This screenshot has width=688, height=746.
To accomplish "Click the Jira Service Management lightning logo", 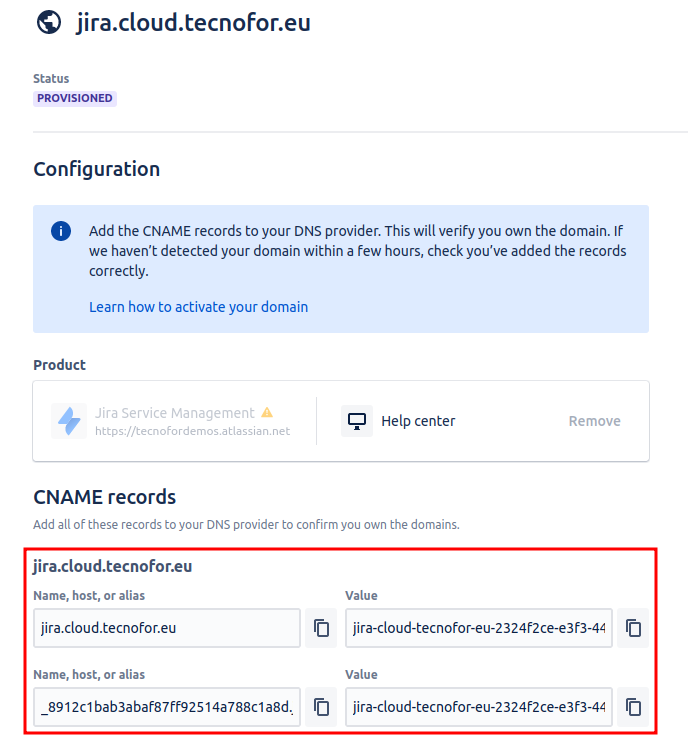I will [69, 421].
